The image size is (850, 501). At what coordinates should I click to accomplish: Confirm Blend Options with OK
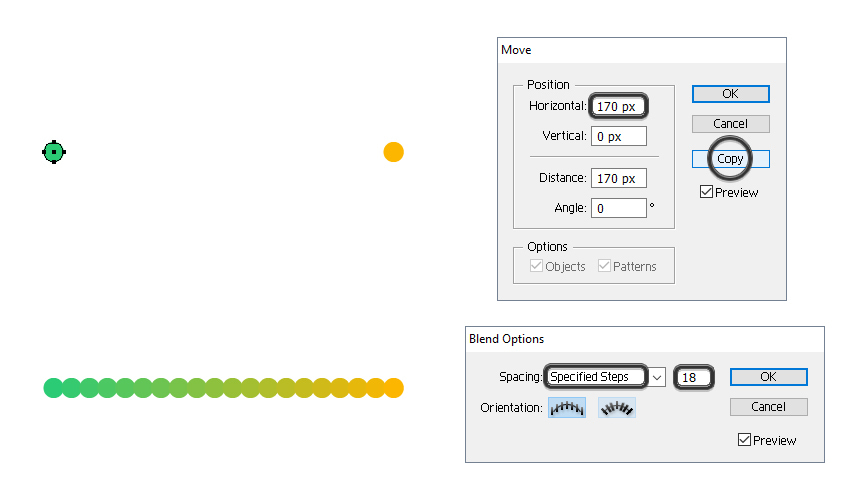[768, 377]
